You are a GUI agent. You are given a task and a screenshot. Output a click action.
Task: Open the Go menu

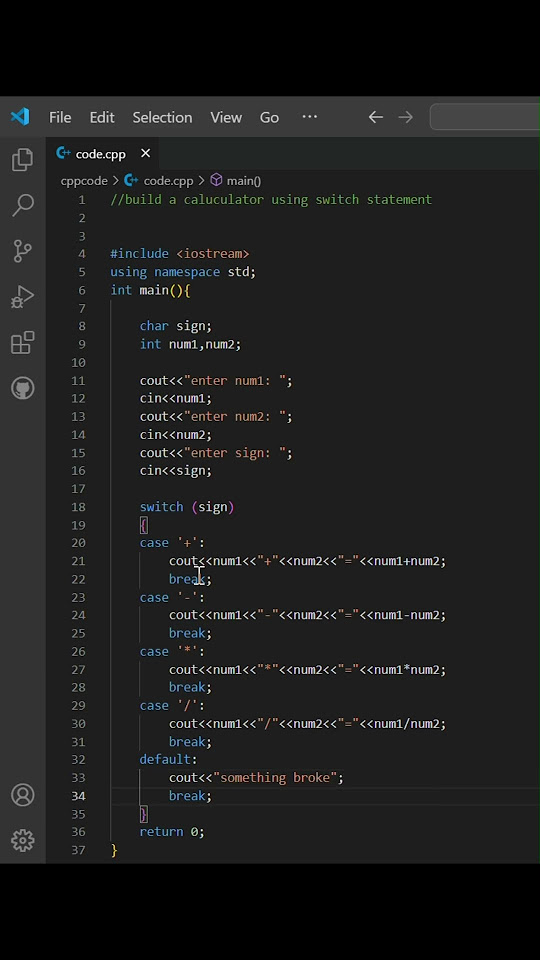(x=269, y=117)
